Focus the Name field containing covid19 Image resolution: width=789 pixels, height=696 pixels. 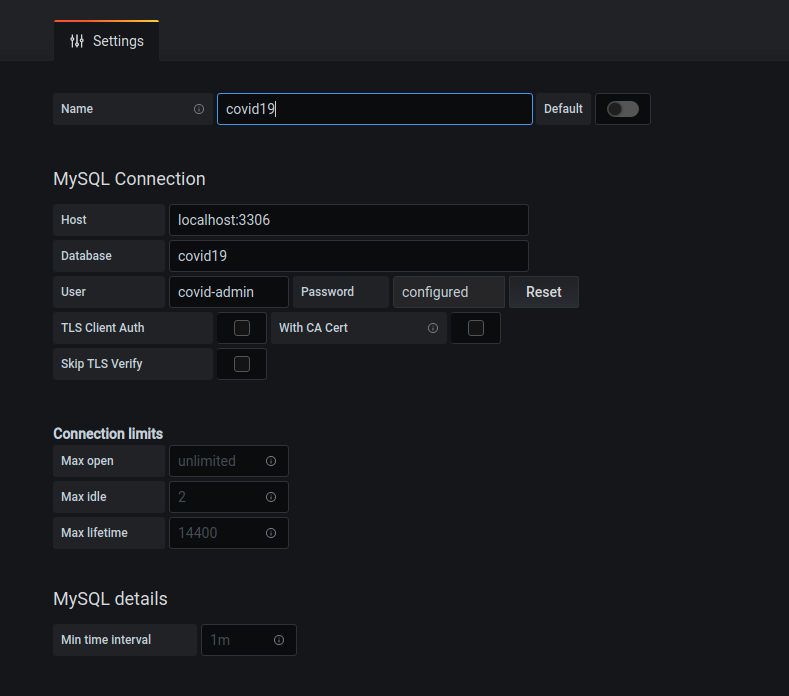coord(374,109)
